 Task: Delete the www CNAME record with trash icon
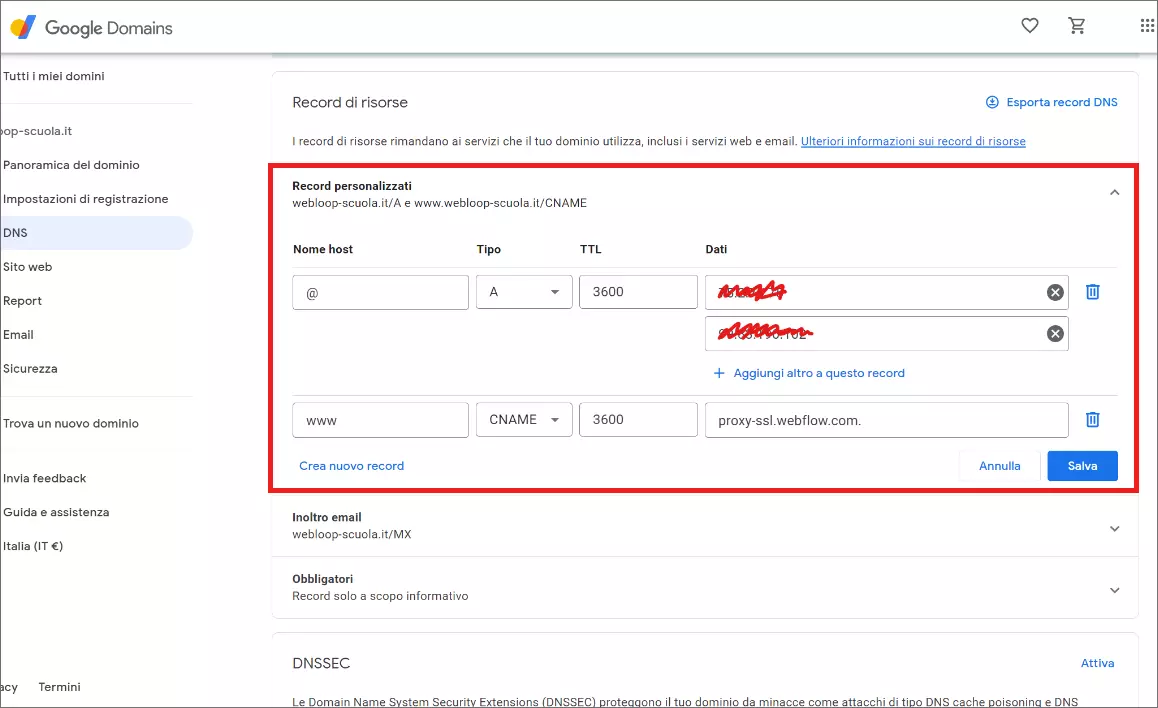[1093, 419]
